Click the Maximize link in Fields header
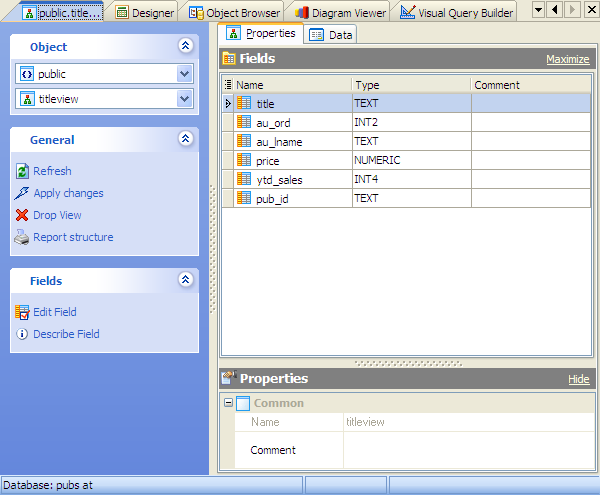Screen dimensions: 600x495 click(x=567, y=59)
